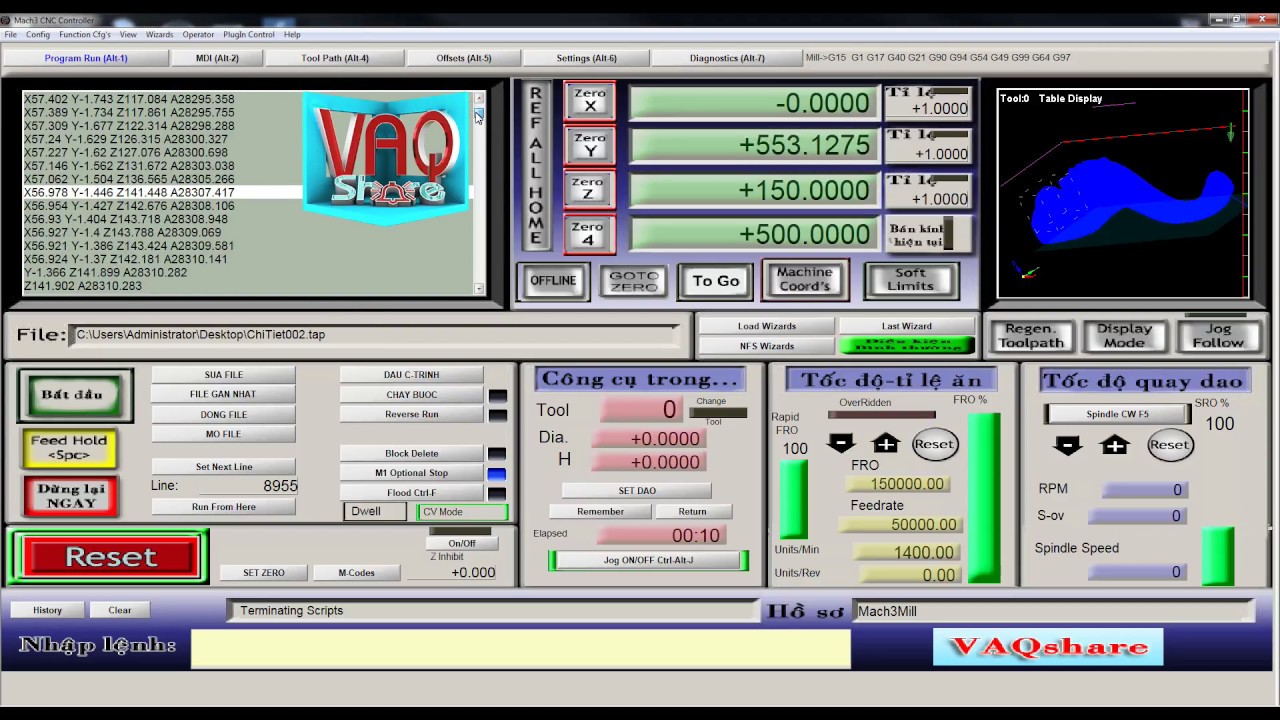The width and height of the screenshot is (1280, 720).
Task: Click the yellow command input field
Action: [521, 649]
